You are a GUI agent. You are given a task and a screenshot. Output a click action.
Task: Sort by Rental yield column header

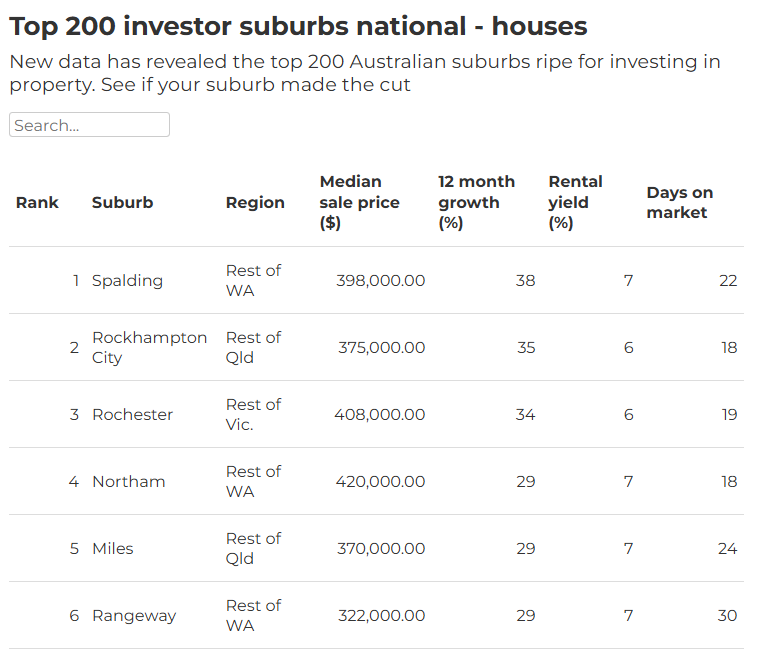tap(575, 202)
